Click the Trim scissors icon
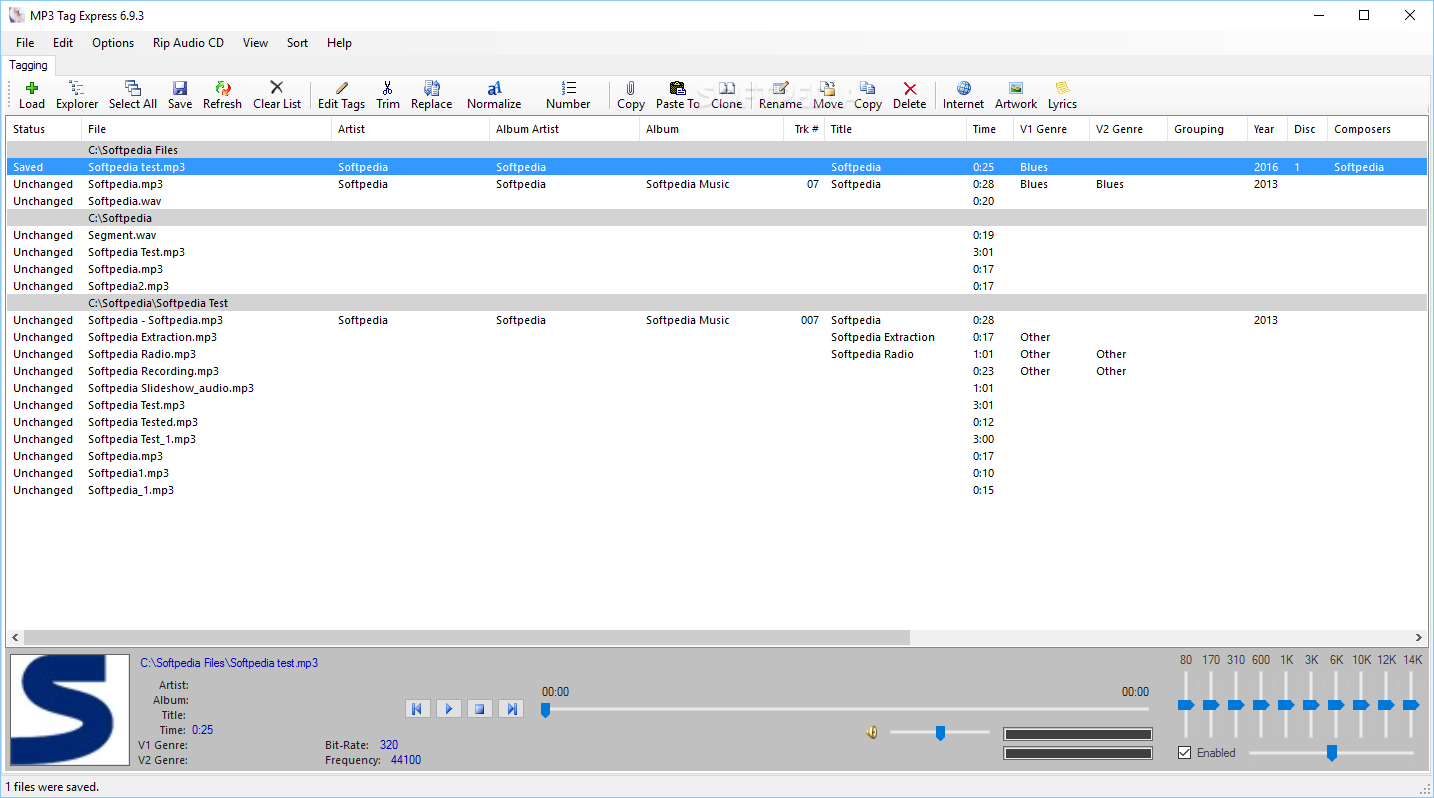The width and height of the screenshot is (1434, 798). [388, 89]
